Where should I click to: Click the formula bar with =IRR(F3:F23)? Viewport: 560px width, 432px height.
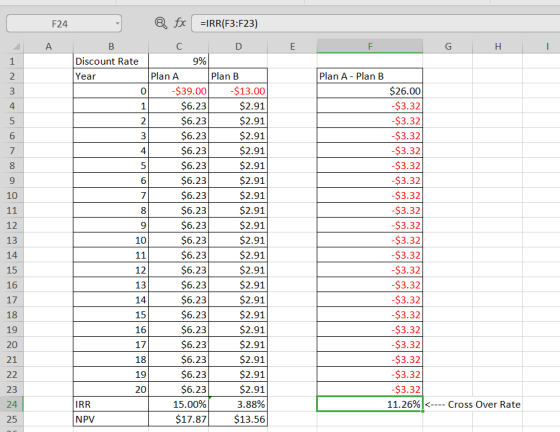[376, 24]
